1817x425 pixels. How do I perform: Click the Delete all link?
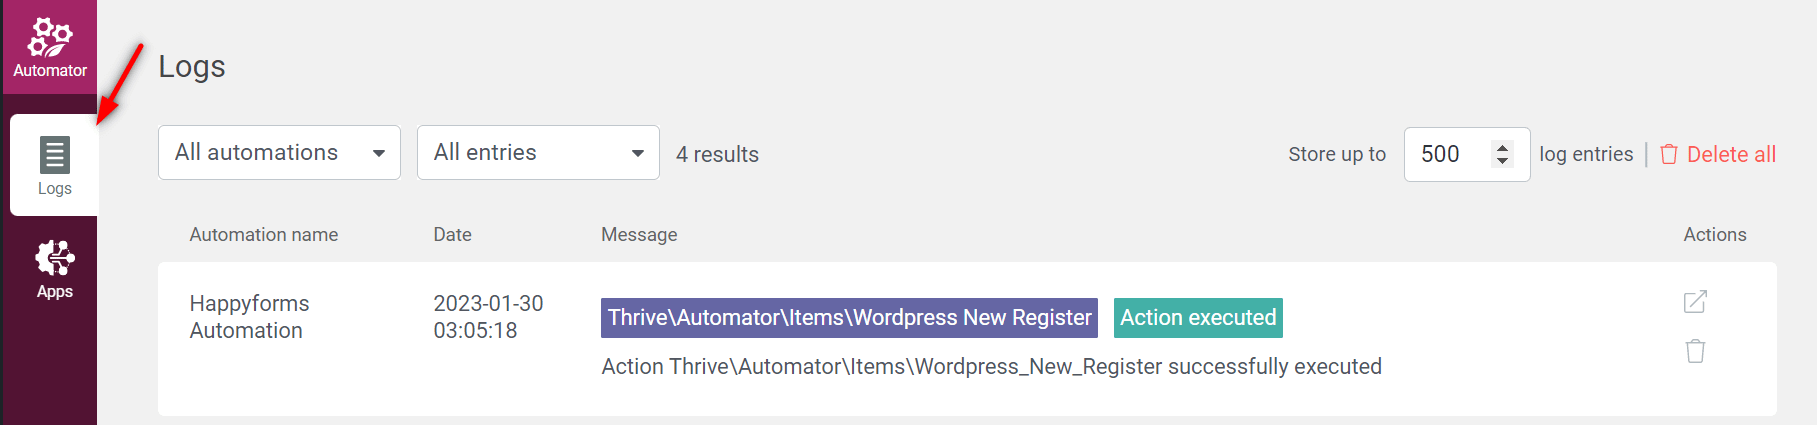click(1731, 154)
